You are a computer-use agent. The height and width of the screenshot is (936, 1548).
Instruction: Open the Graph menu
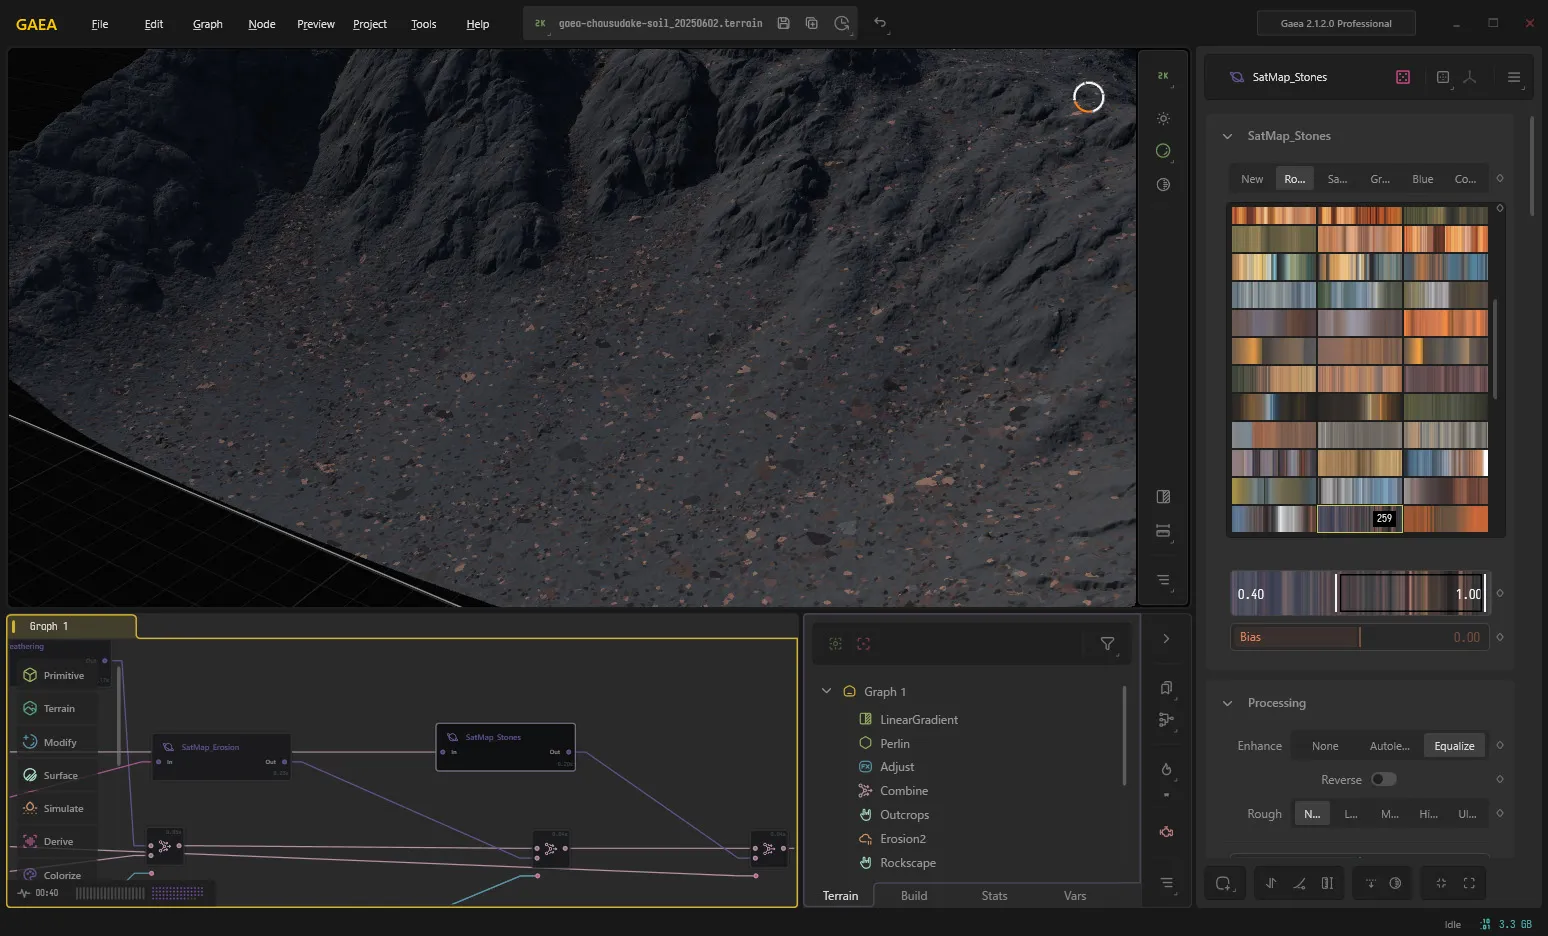click(x=208, y=24)
